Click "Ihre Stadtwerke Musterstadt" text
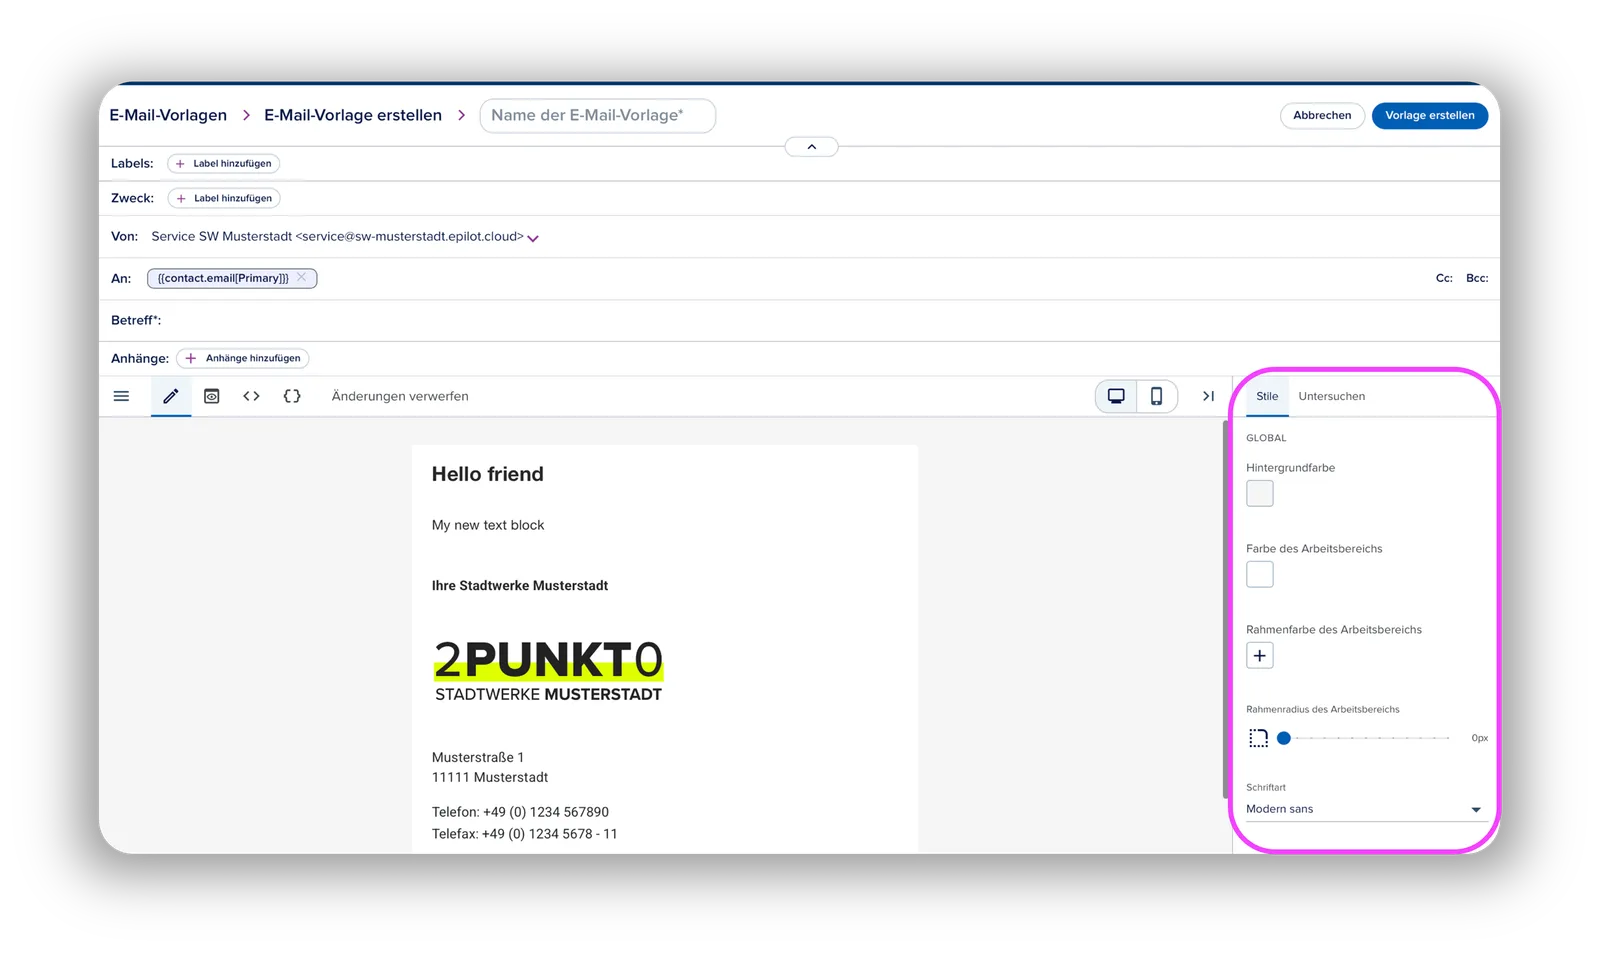This screenshot has height=955, width=1600. (x=520, y=586)
